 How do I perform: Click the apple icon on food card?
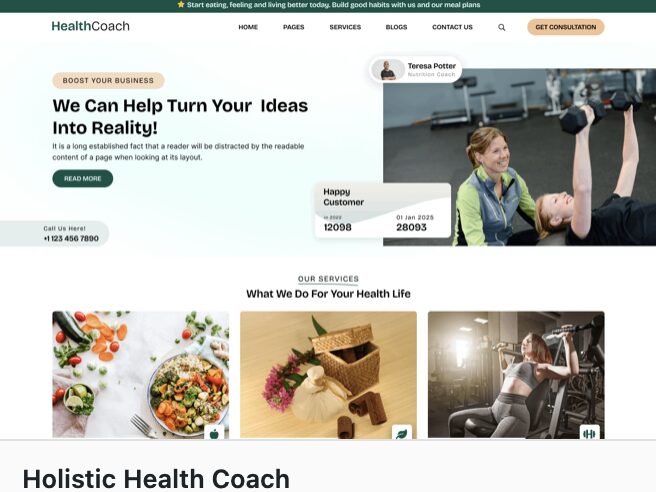214,433
